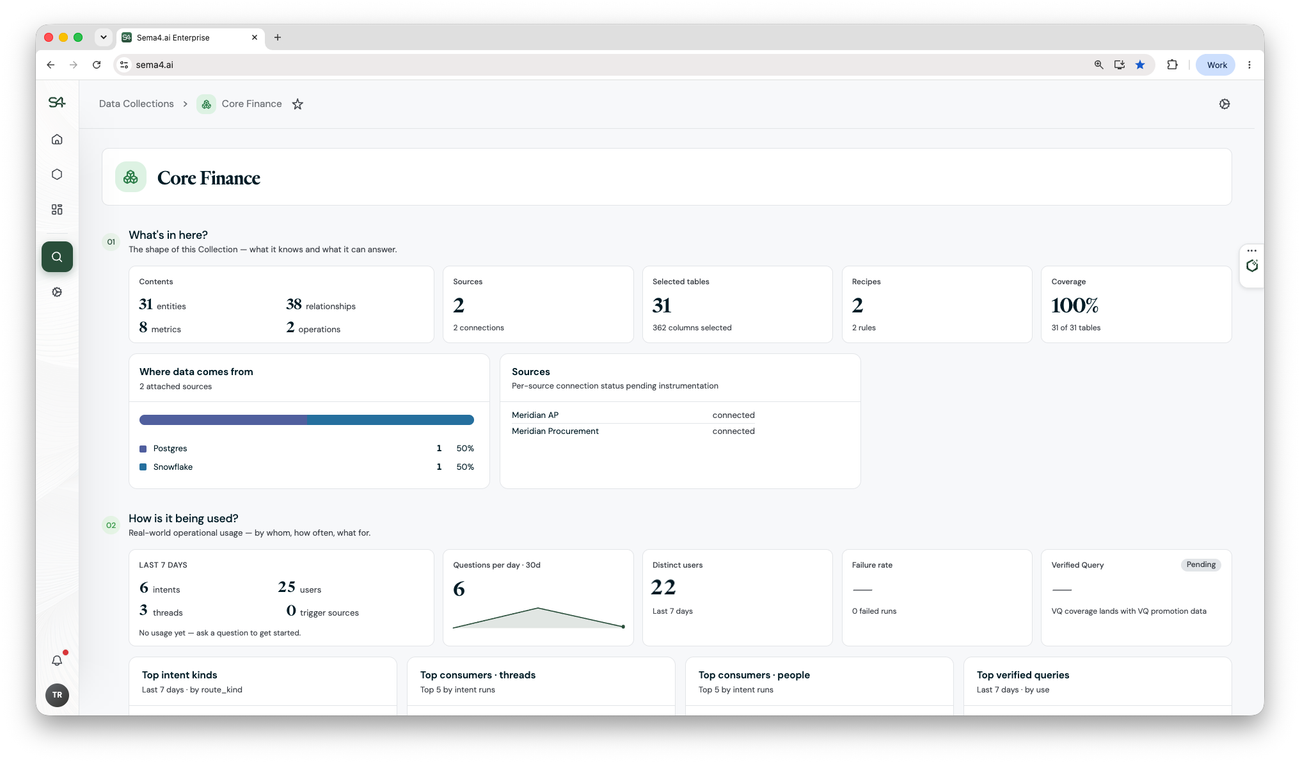This screenshot has height=763, width=1300.
Task: Click the 'Where data comes from' heading
Action: (196, 372)
